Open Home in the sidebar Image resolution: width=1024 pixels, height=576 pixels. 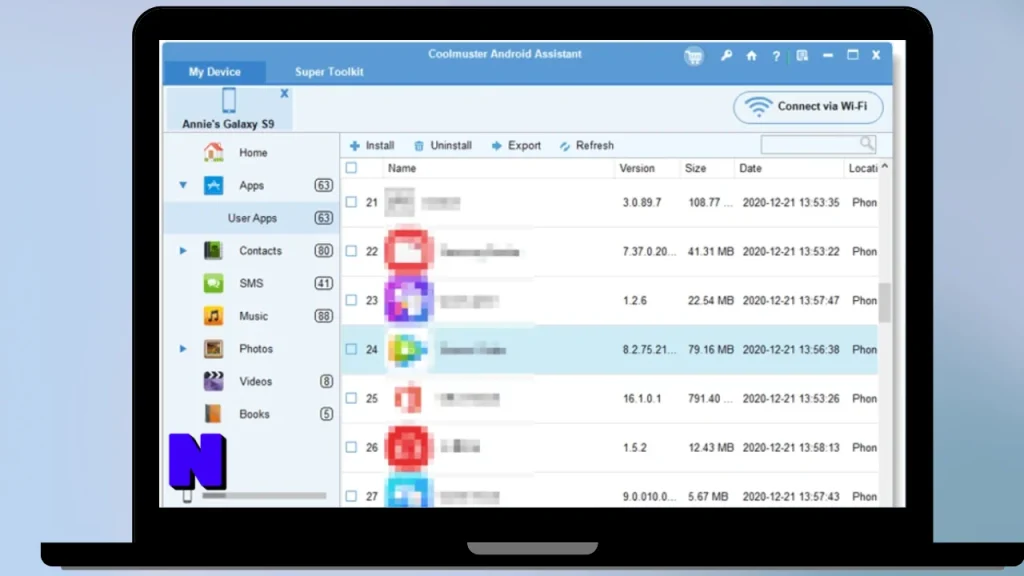pos(252,153)
